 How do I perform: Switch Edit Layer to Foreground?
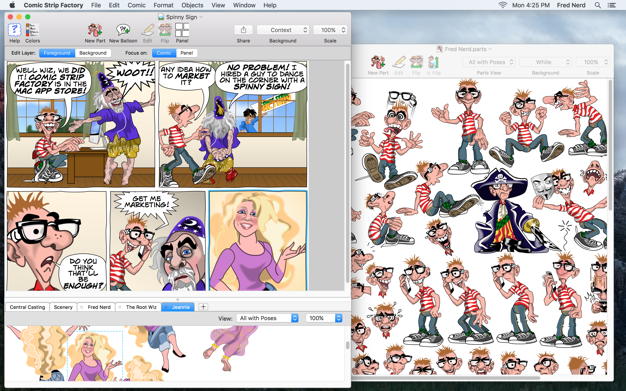pyautogui.click(x=57, y=53)
